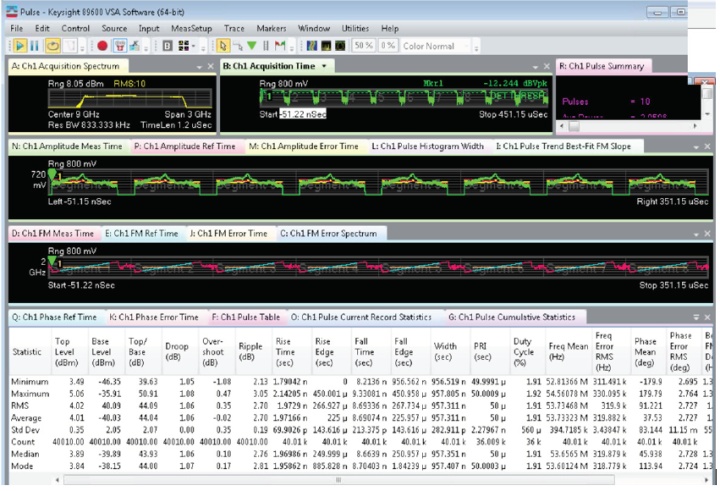Close the Amplitude Meas Time panel

(707, 147)
